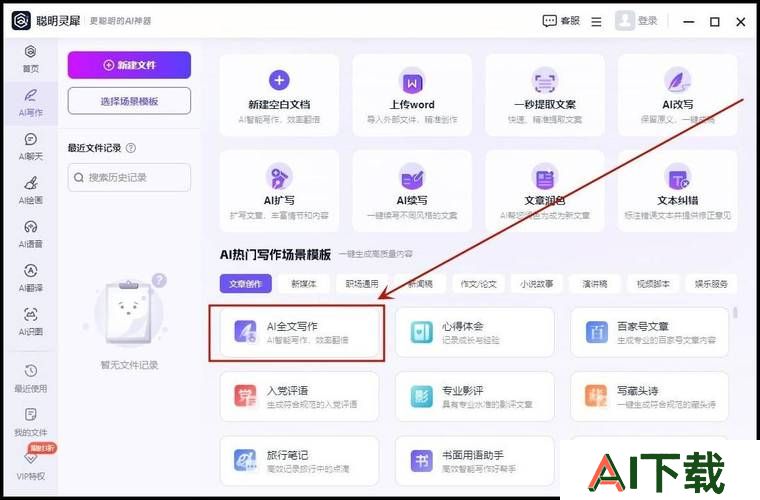Click the template list vertical scrollbar
Viewport: 760px width, 500px height.
(x=735, y=313)
